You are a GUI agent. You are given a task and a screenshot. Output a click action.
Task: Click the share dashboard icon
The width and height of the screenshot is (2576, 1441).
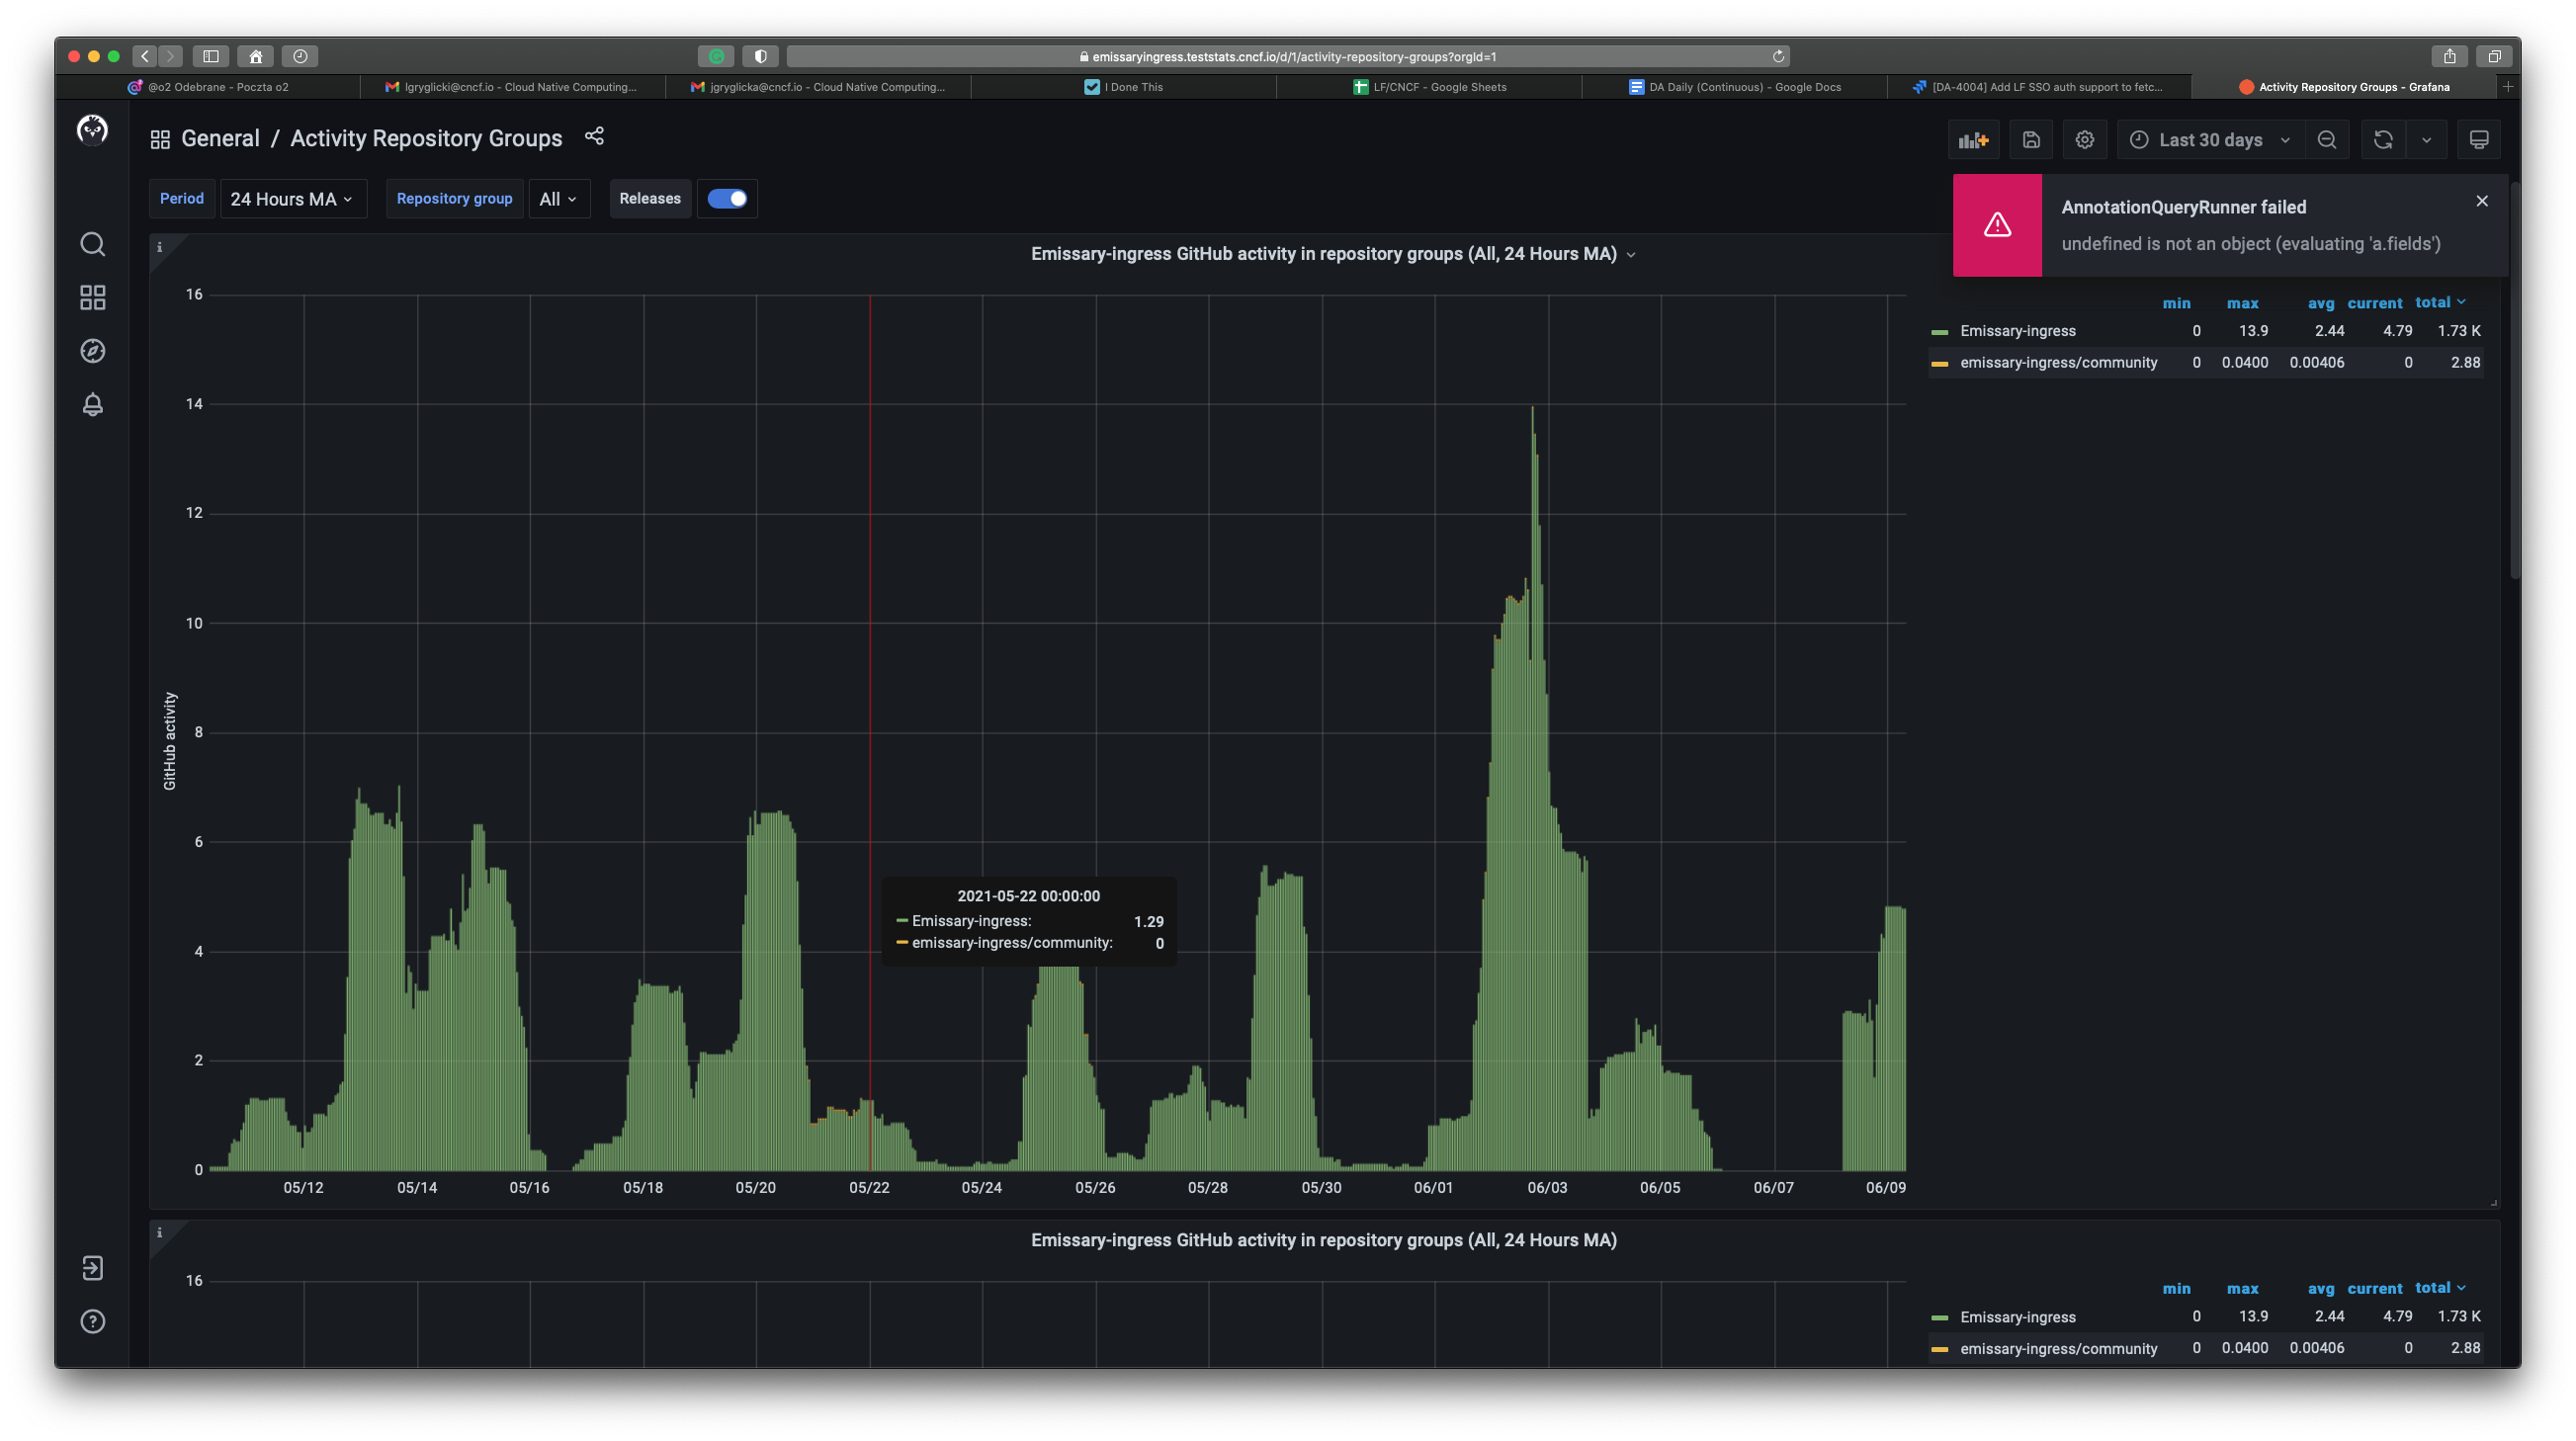(x=594, y=136)
